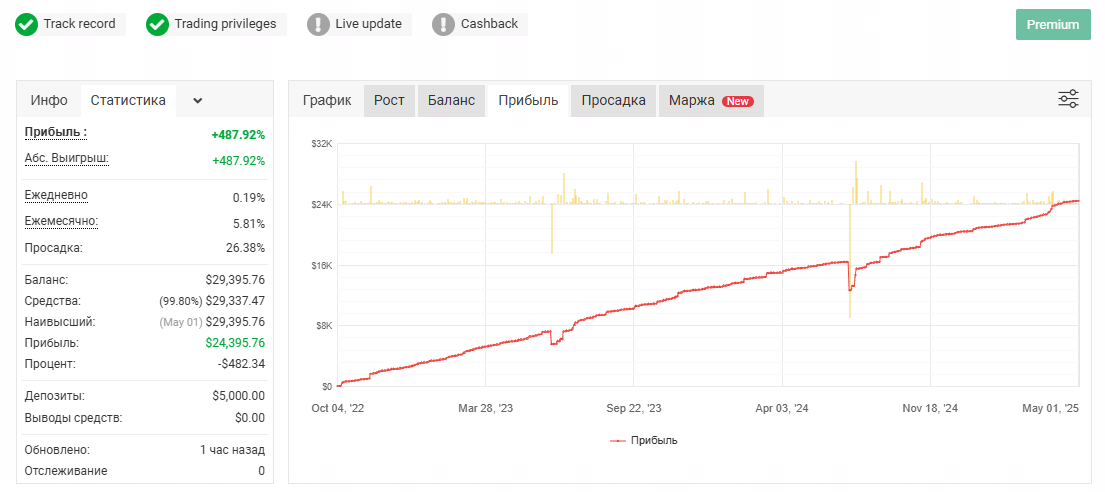Click the underlined Прибыль : statistic label
Screen dimensions: 1105x492
(x=56, y=133)
